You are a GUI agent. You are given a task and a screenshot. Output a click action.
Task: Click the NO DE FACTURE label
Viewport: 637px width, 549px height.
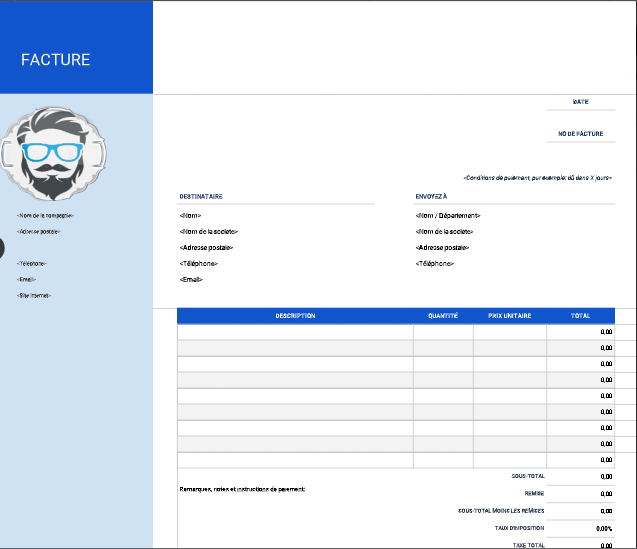(581, 134)
